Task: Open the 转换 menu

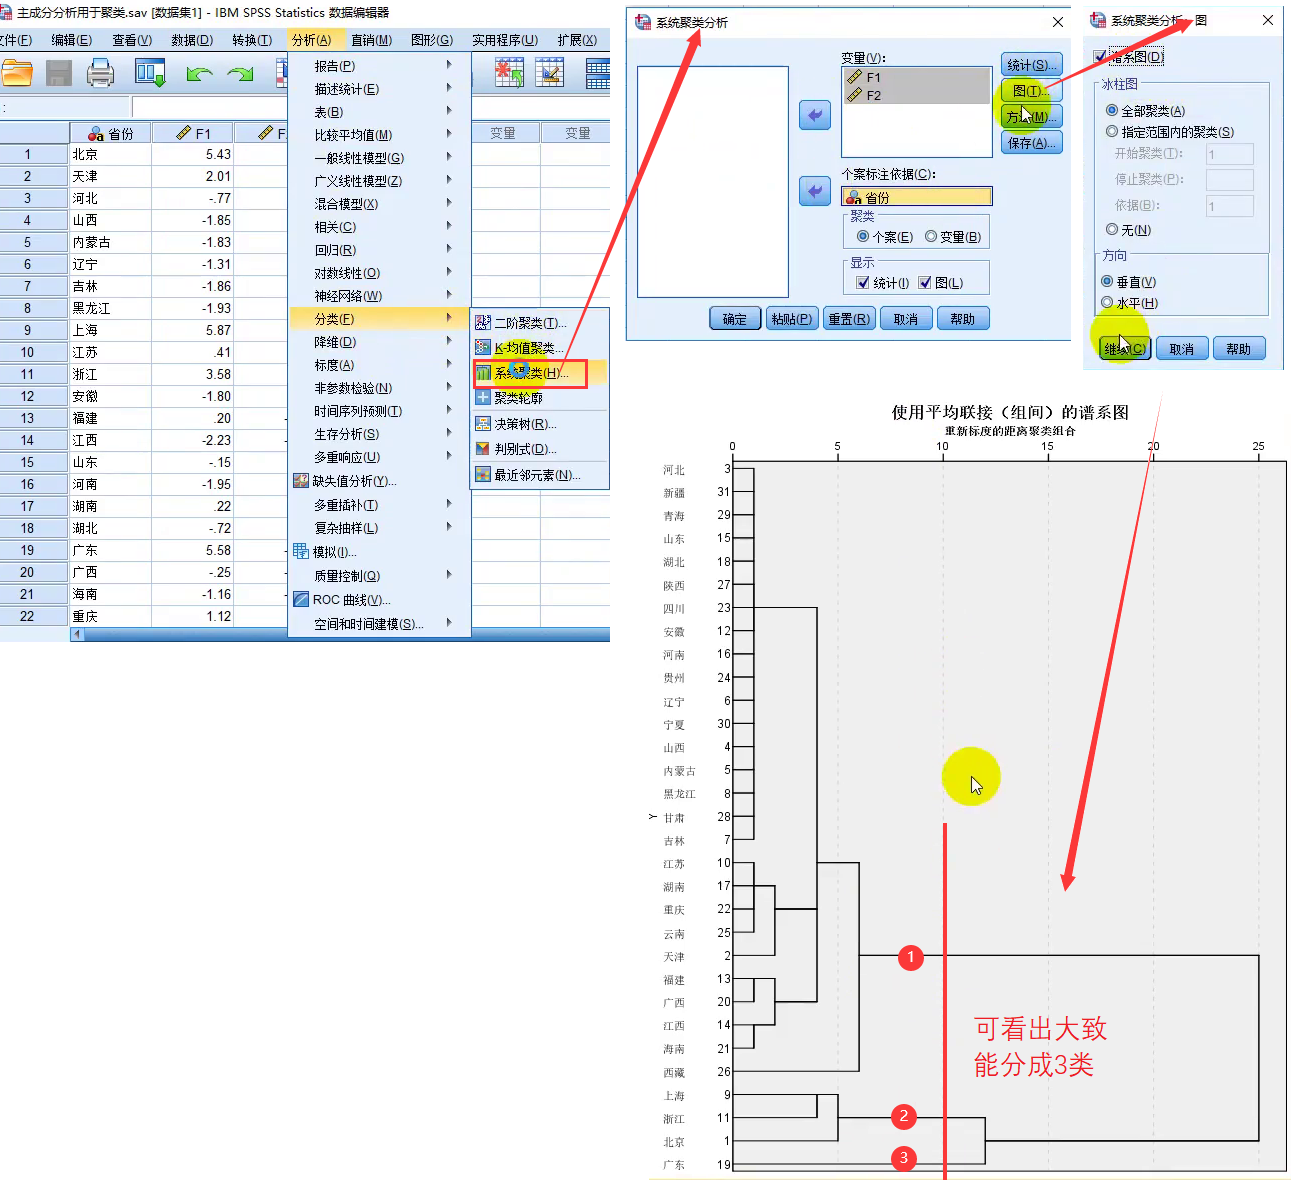Action: [252, 40]
